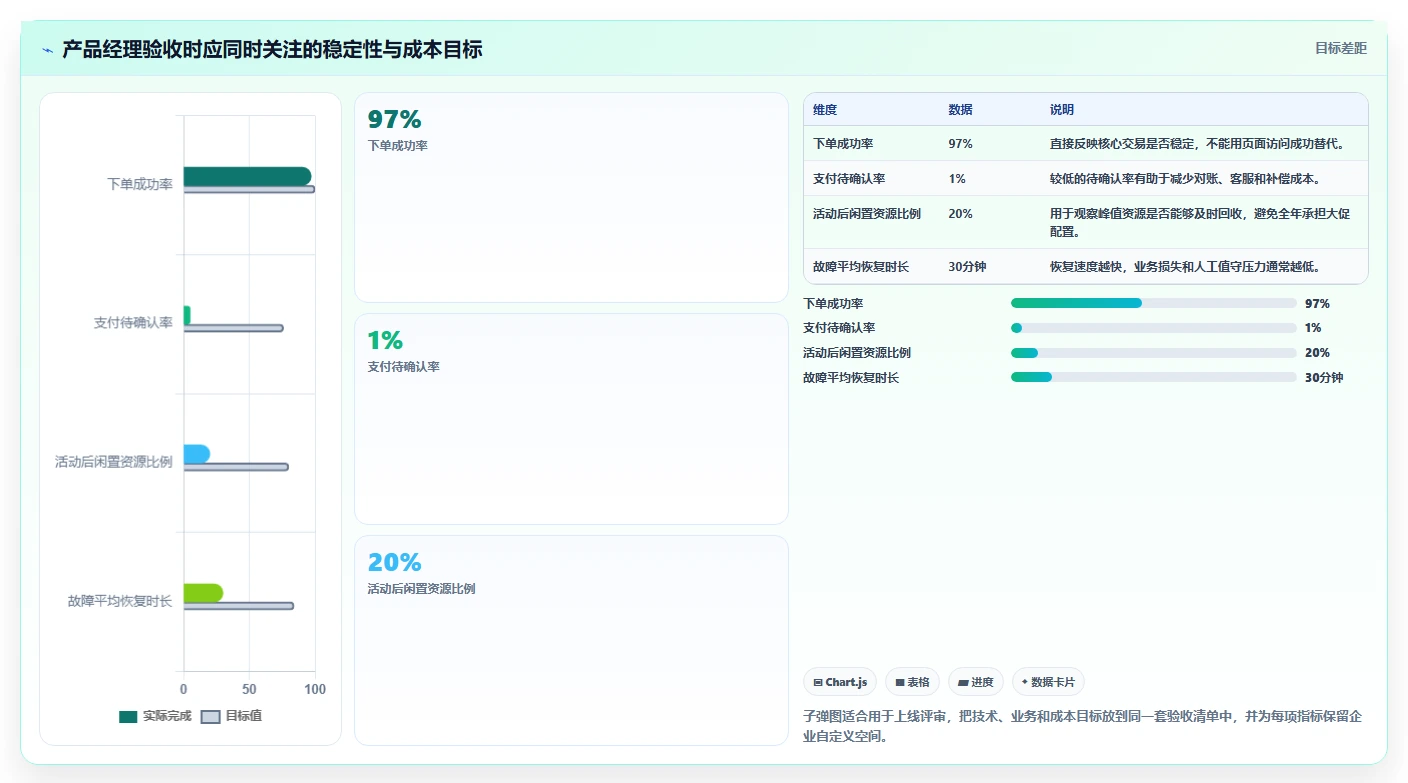Click the 下单成功率 progress bar
The height and width of the screenshot is (783, 1408).
(1153, 303)
